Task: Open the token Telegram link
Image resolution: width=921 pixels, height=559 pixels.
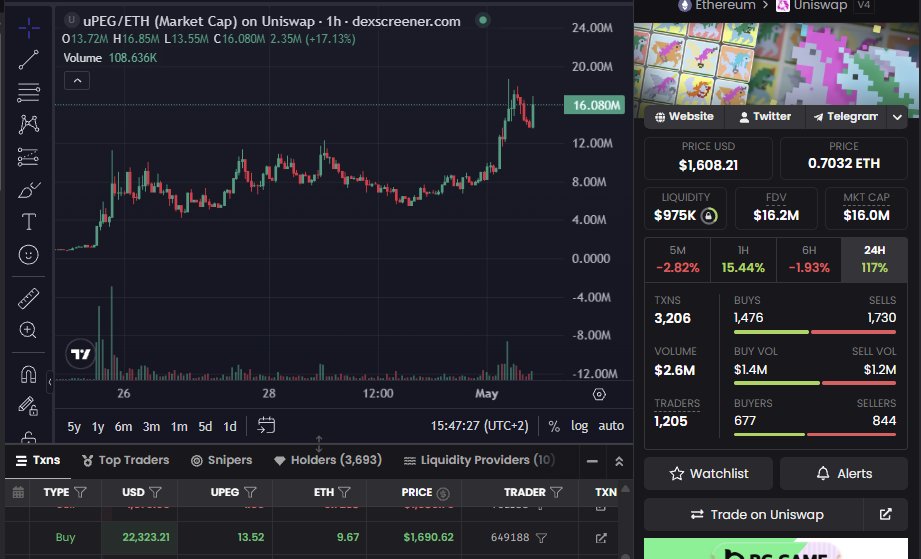Action: pyautogui.click(x=845, y=117)
